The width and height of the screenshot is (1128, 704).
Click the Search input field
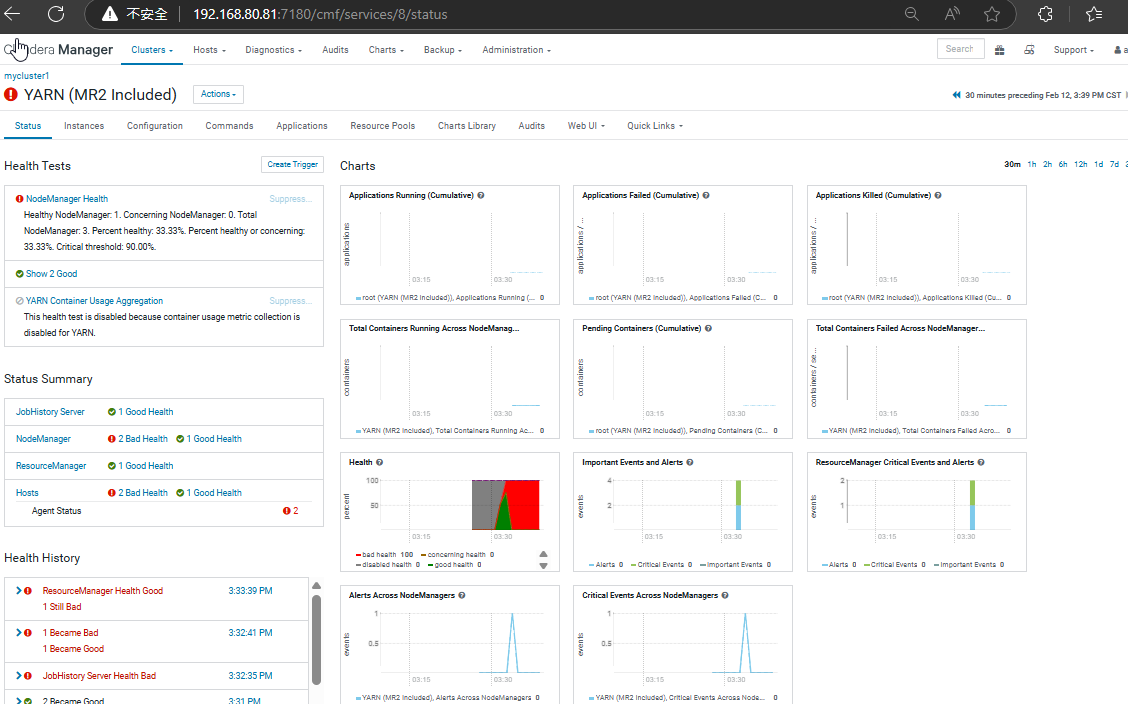tap(960, 49)
